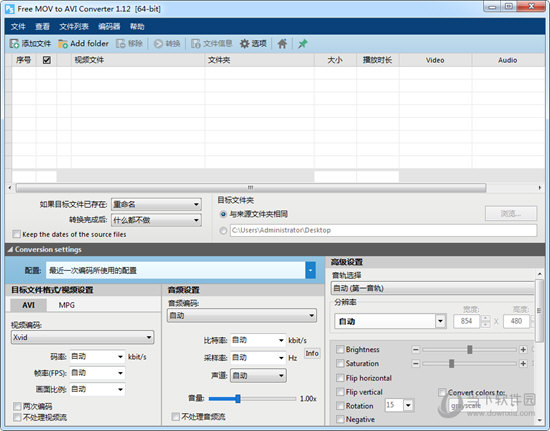Switch to the MPG format tab
550x431 pixels.
click(x=67, y=305)
